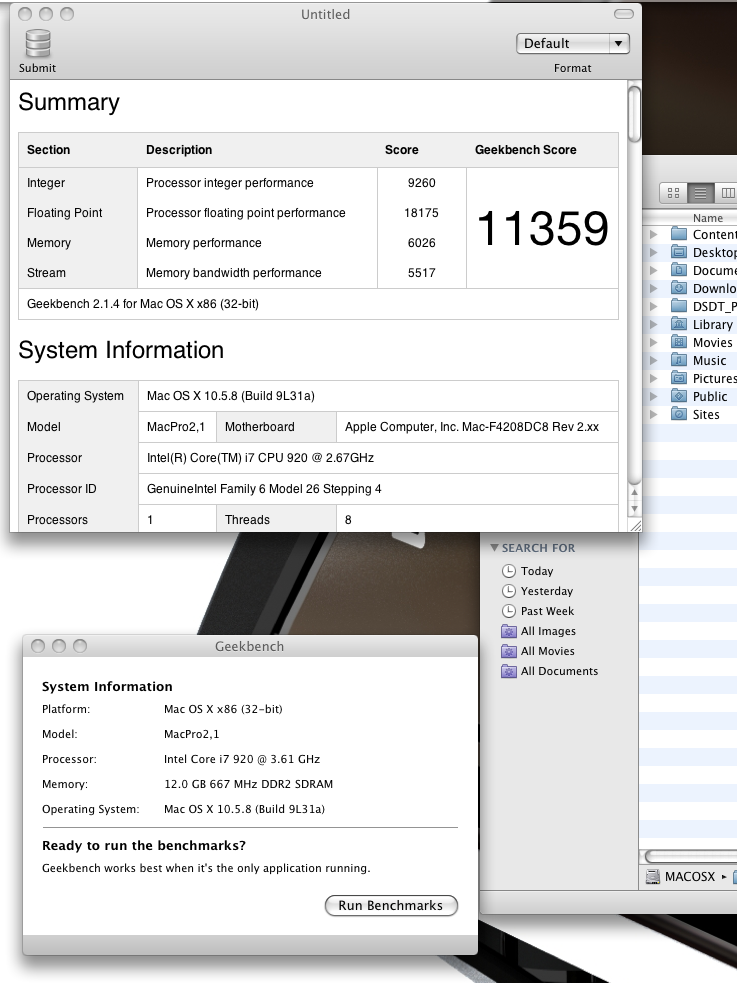Click the Music folder icon in Finder
Viewport: 737px width, 983px height.
click(x=679, y=360)
